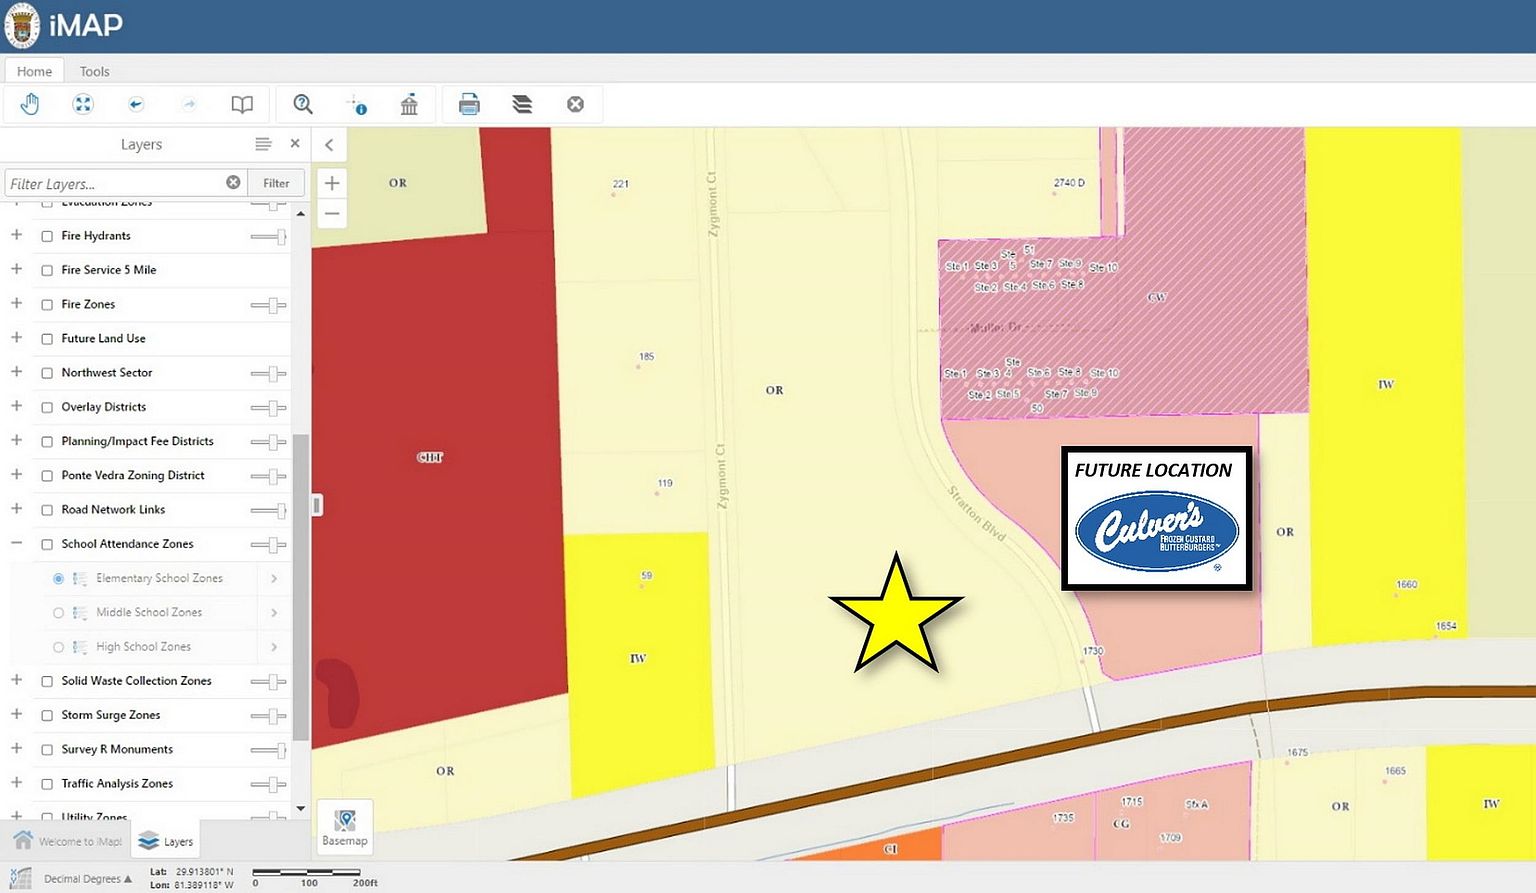Close the Layers panel
Image resolution: width=1536 pixels, height=893 pixels.
[x=295, y=143]
